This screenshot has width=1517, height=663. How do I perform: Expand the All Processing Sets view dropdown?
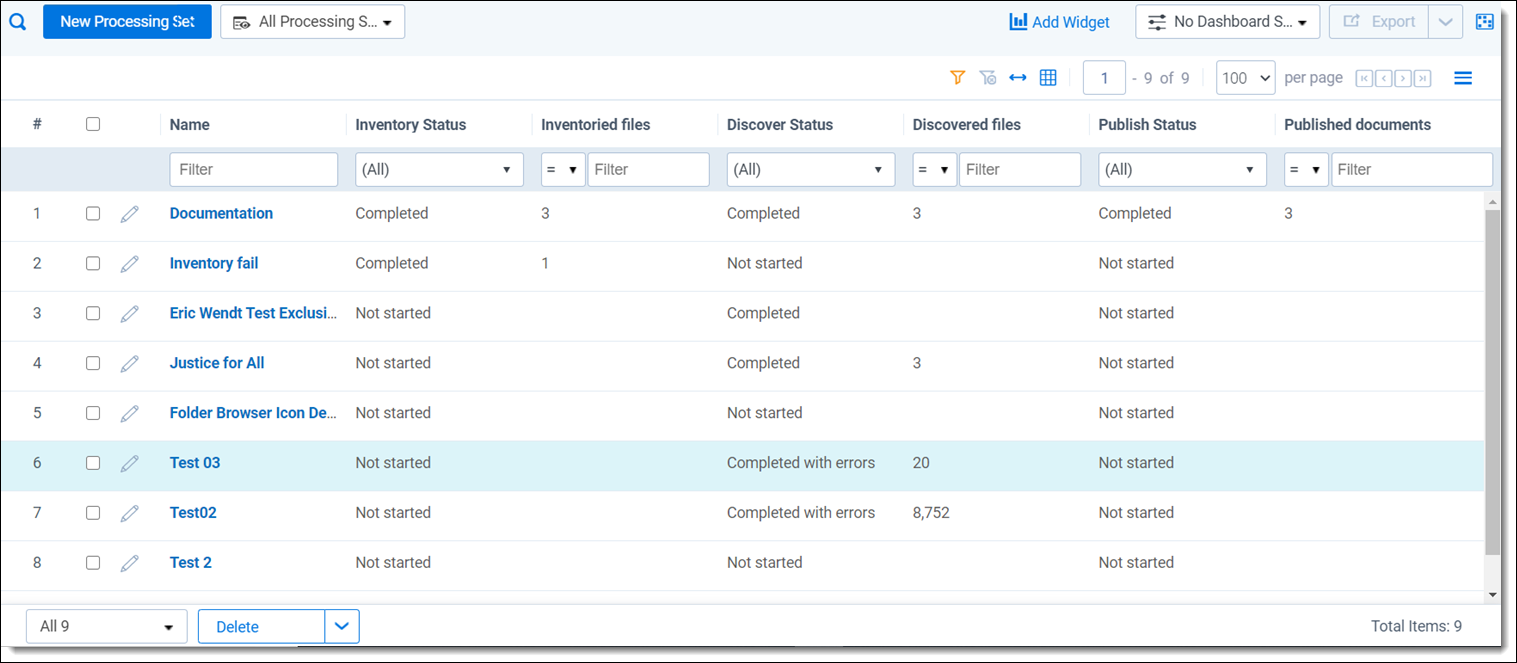[x=313, y=22]
